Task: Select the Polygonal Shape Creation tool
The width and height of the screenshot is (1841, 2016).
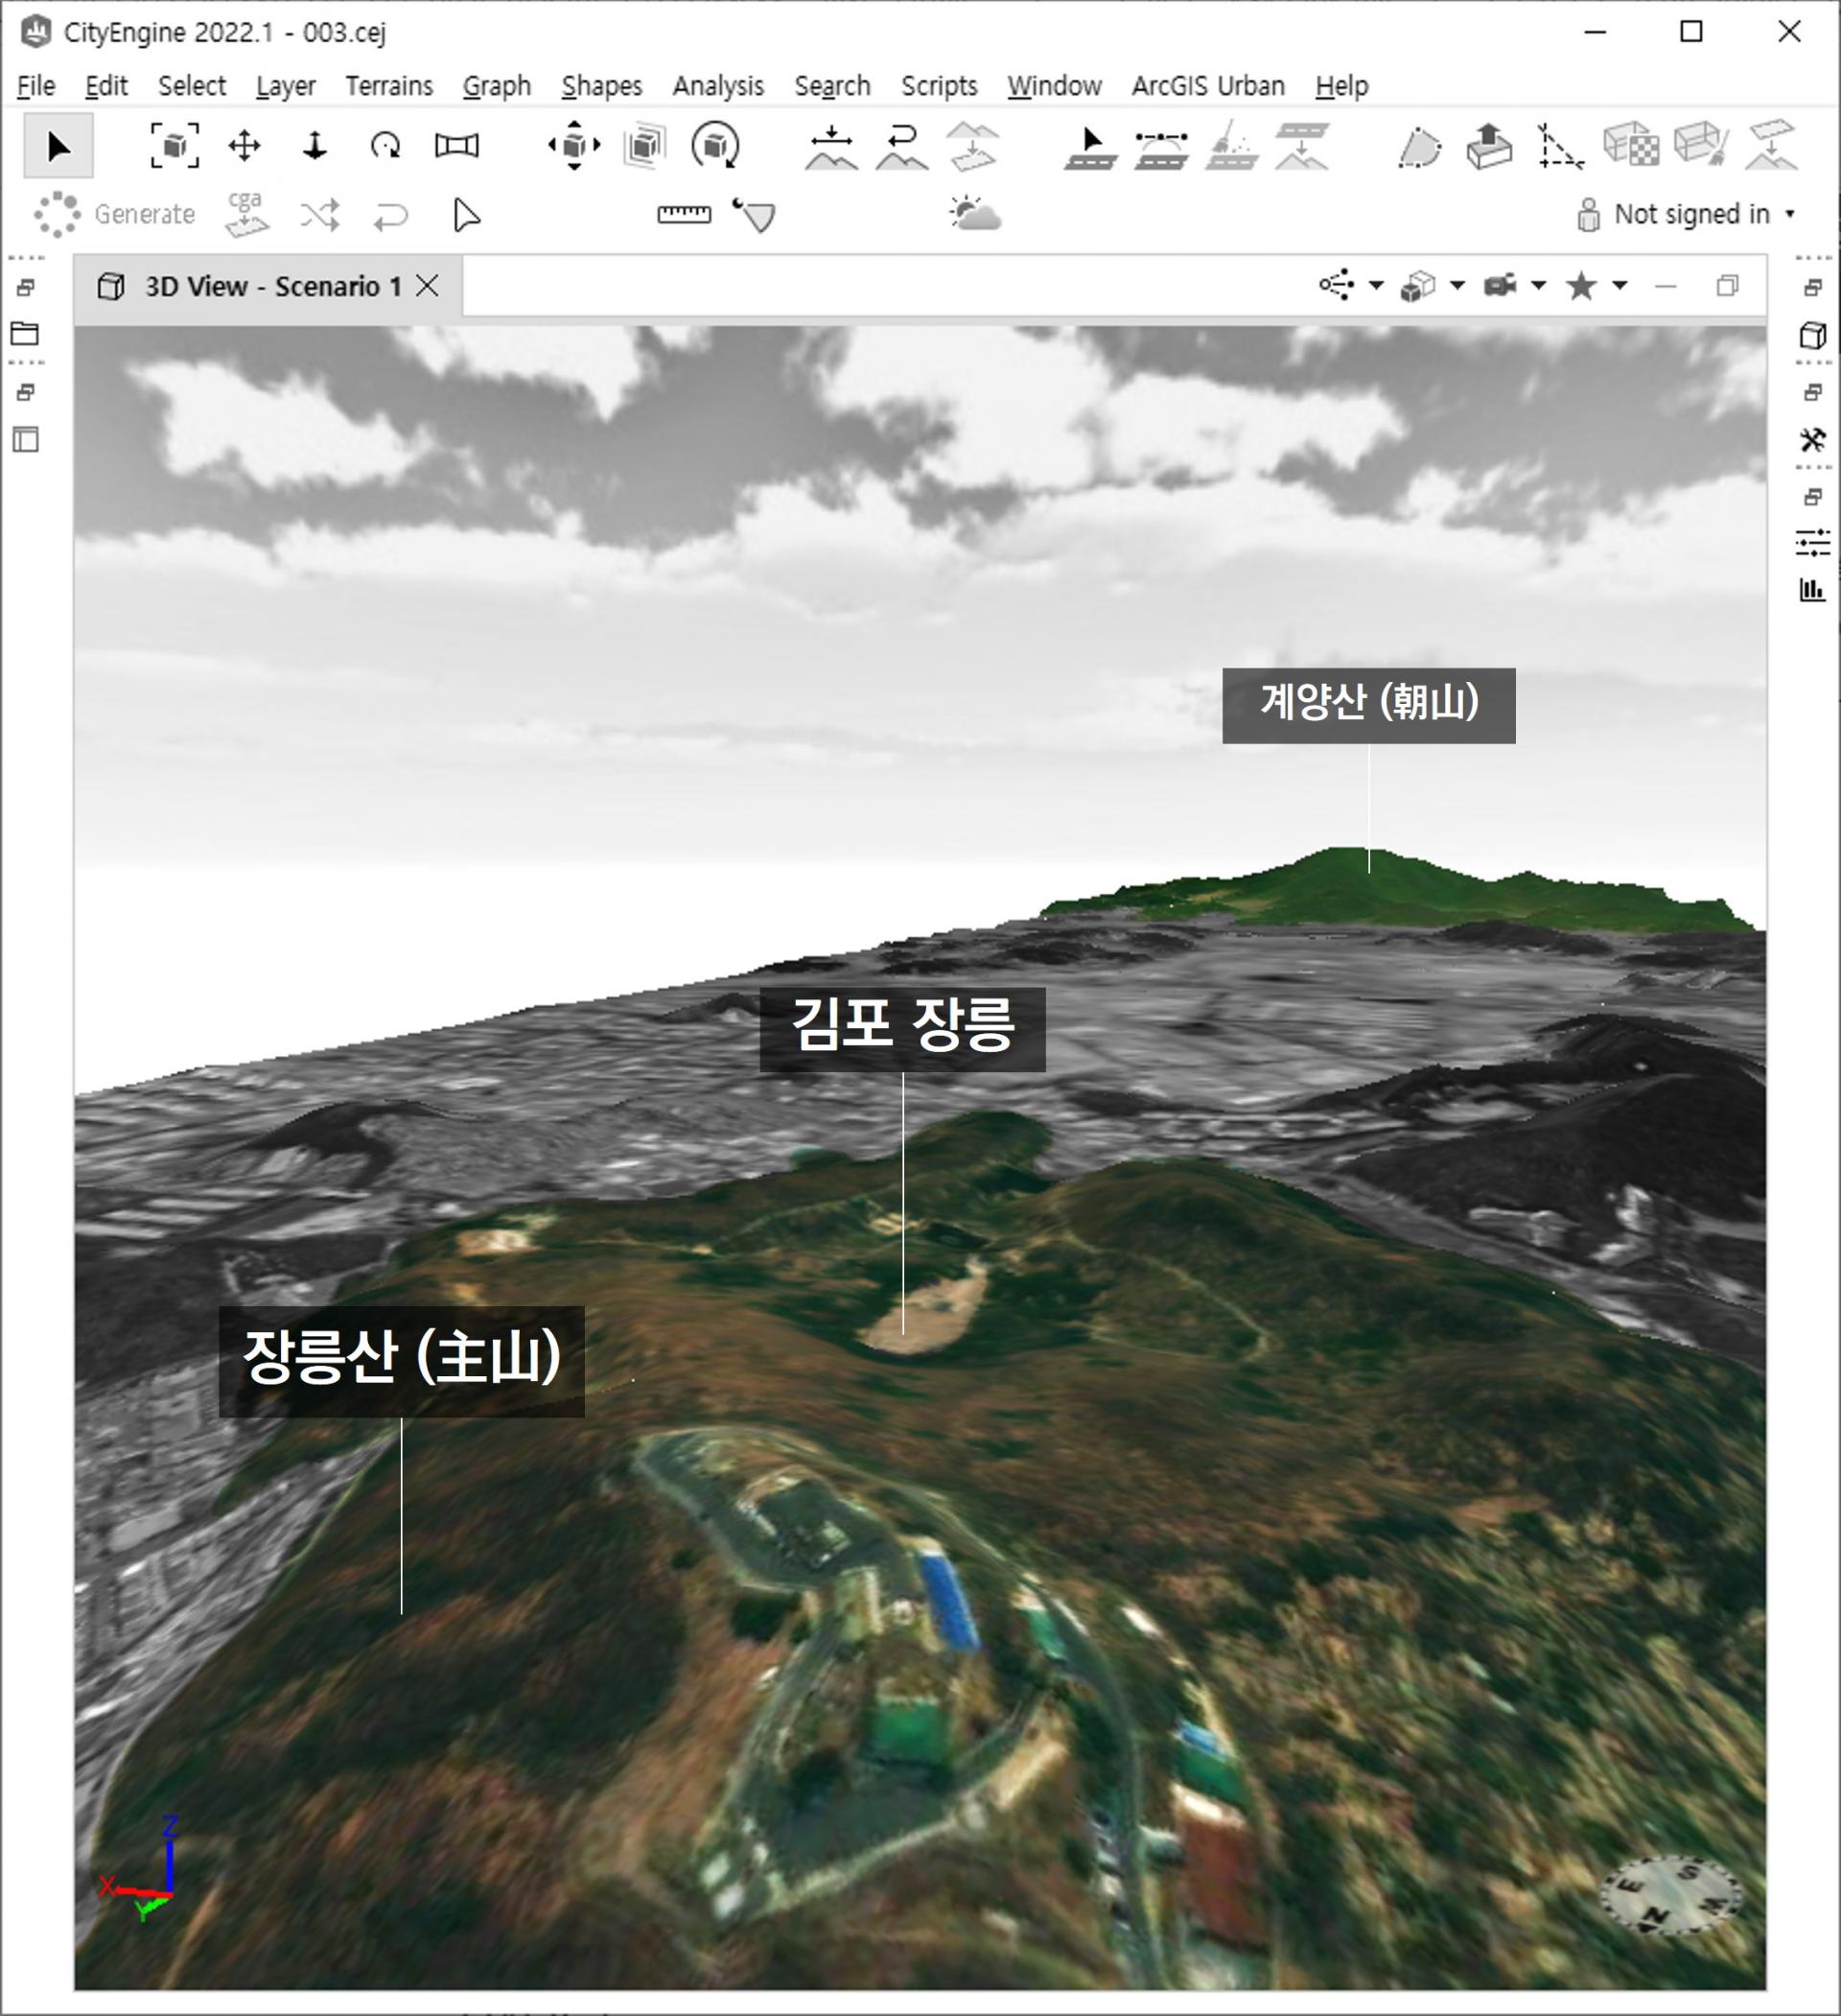Action: click(1419, 147)
